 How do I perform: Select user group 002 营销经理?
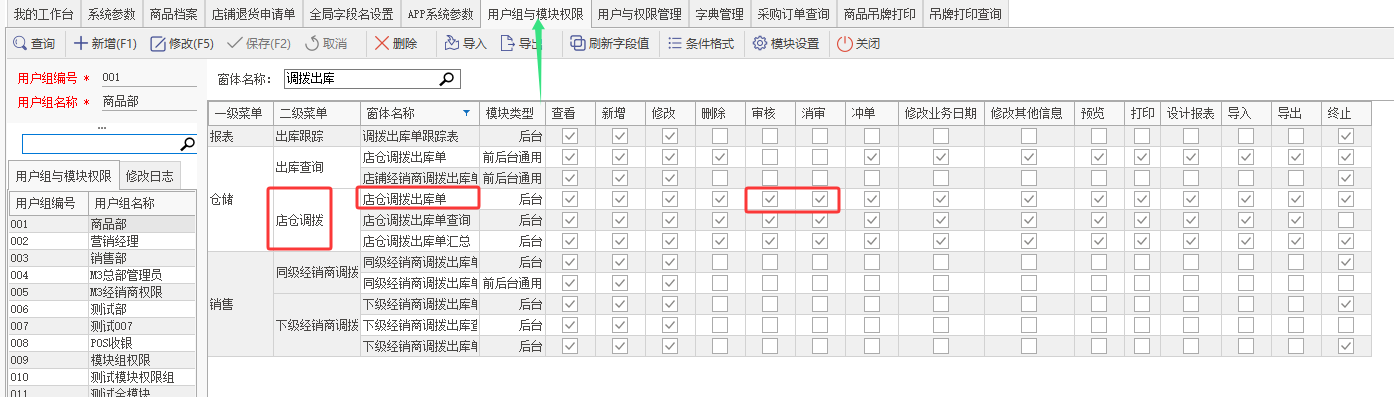click(x=101, y=241)
